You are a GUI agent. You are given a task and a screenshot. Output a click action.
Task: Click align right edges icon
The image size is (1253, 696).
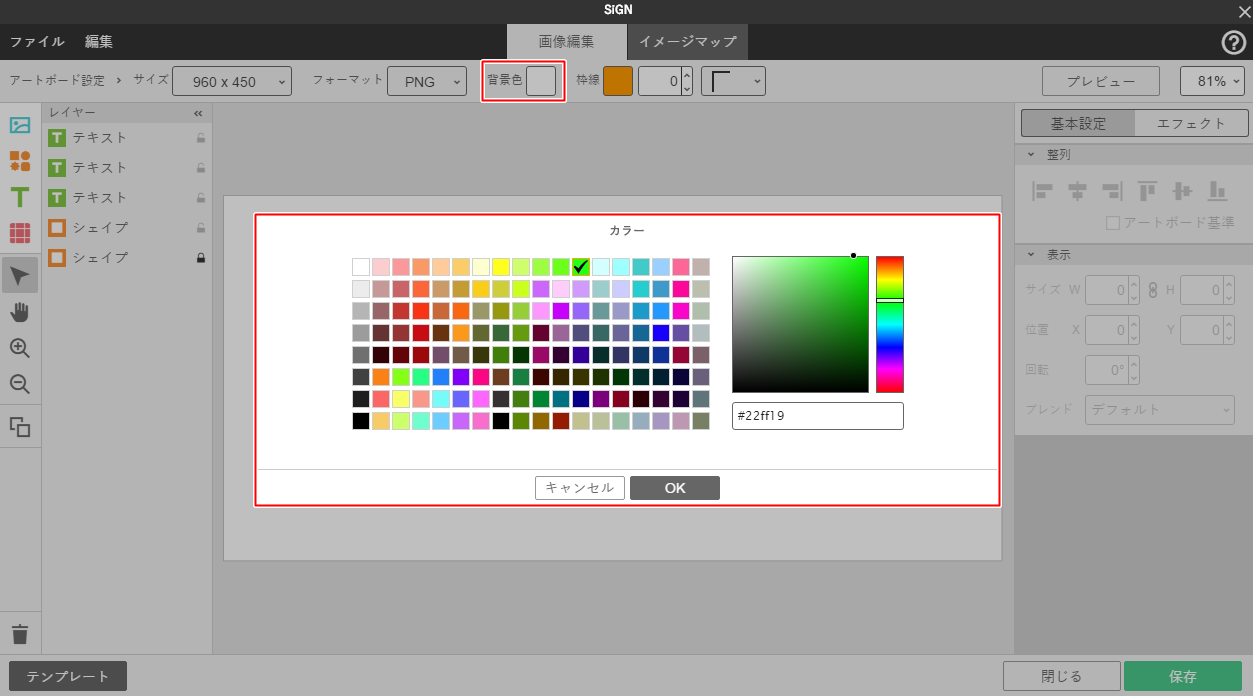pos(1112,190)
